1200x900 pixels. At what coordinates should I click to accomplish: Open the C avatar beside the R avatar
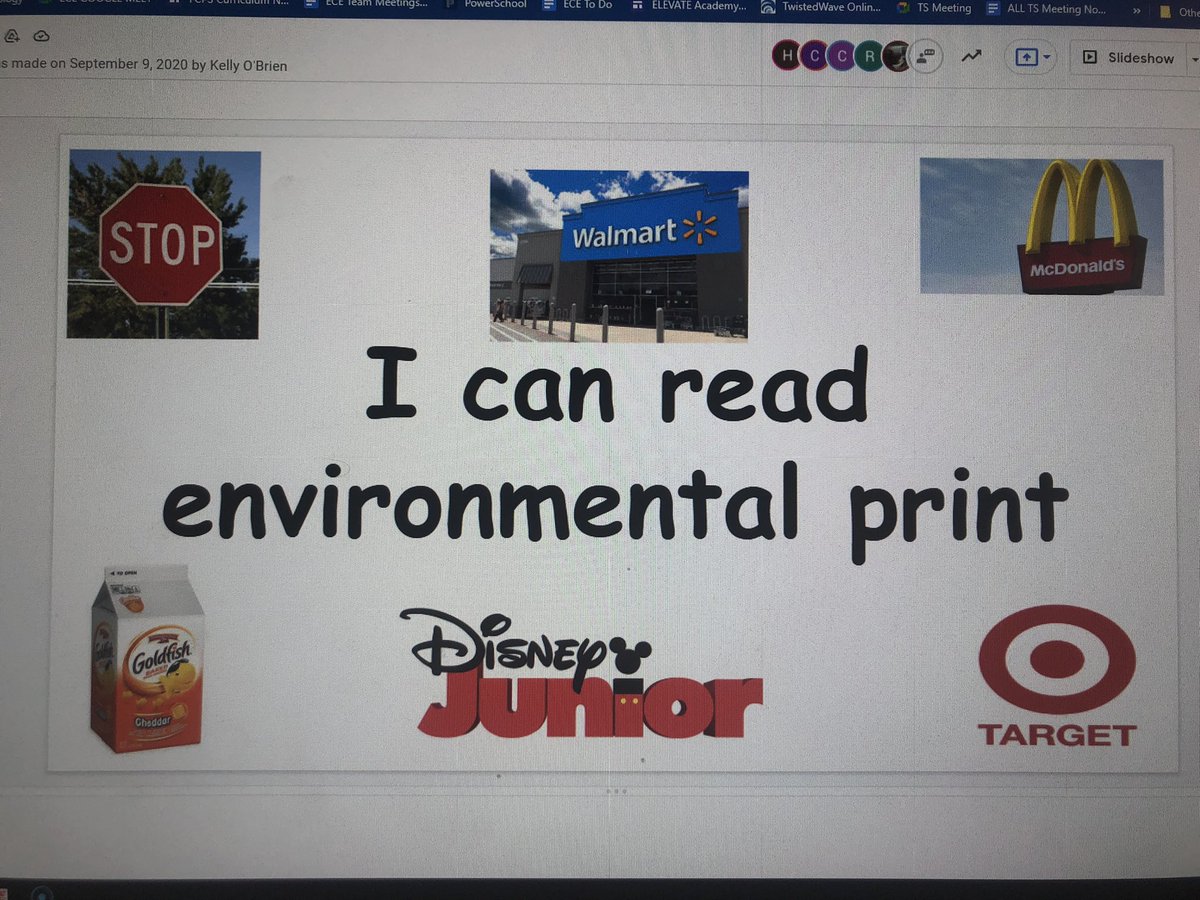842,57
